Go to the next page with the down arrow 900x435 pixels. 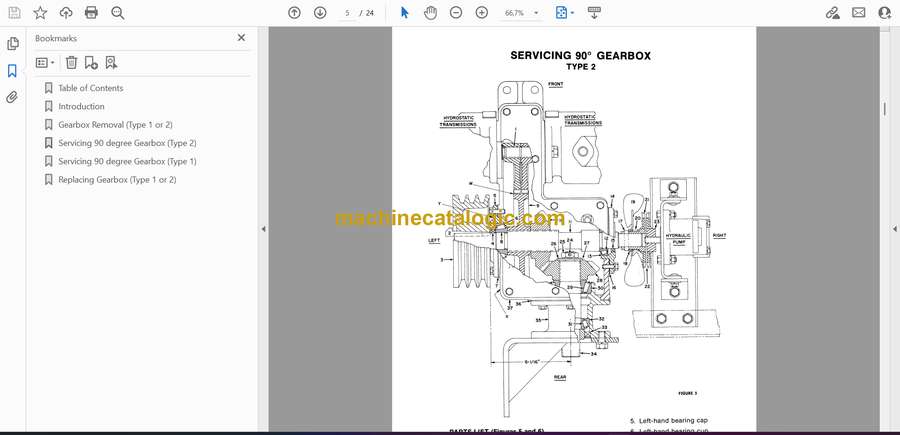click(320, 13)
